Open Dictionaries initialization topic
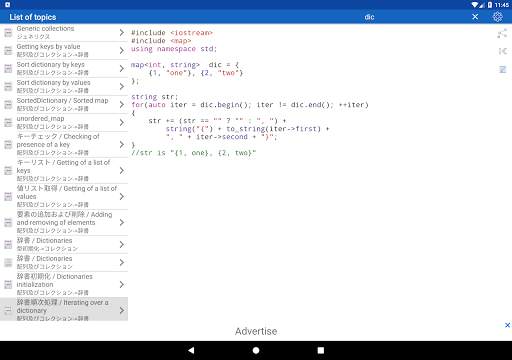This screenshot has height=360, width=512. click(x=64, y=284)
